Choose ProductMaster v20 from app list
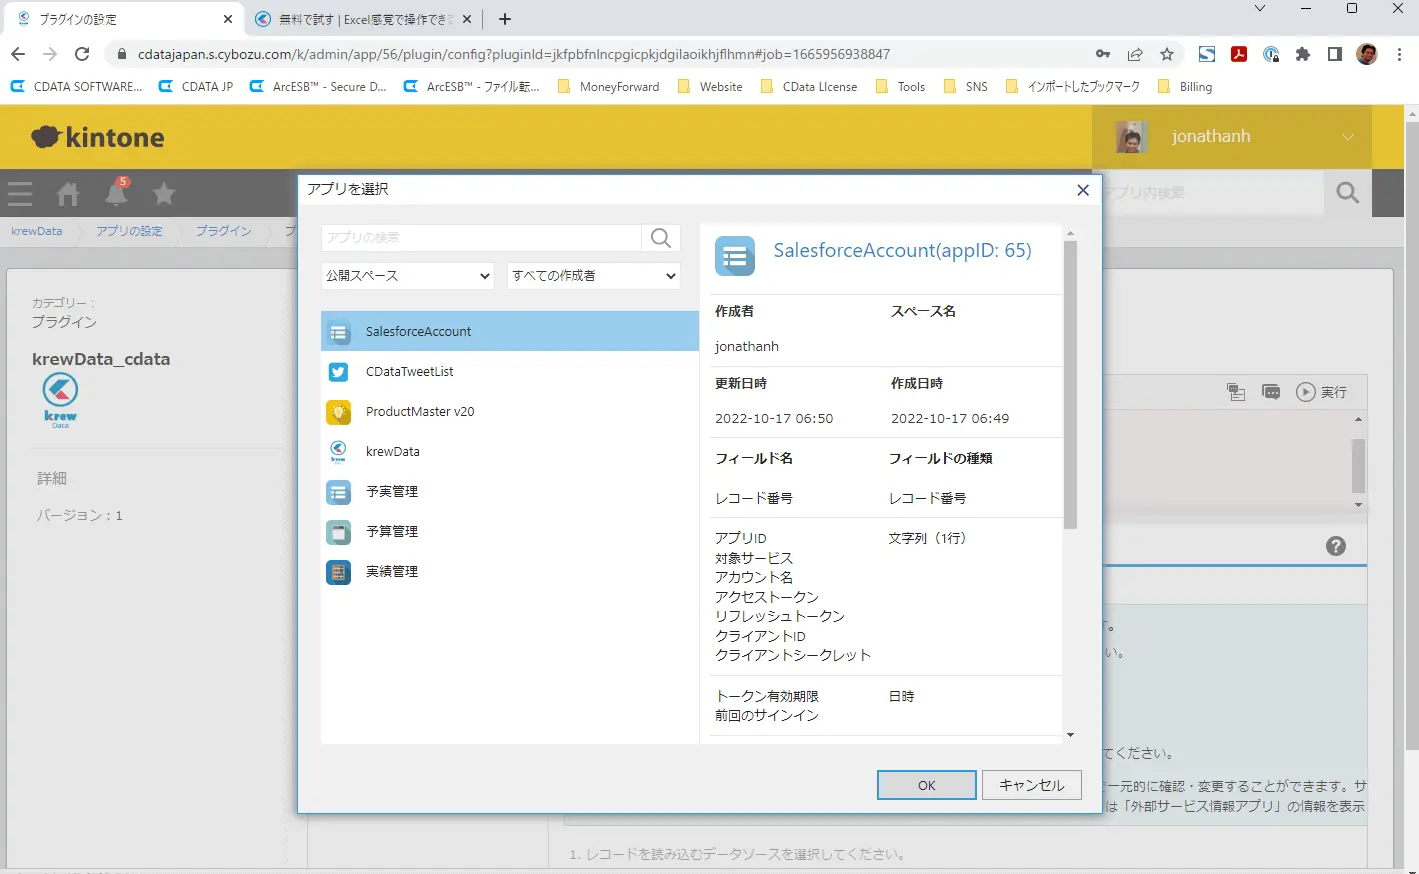 tap(510, 411)
